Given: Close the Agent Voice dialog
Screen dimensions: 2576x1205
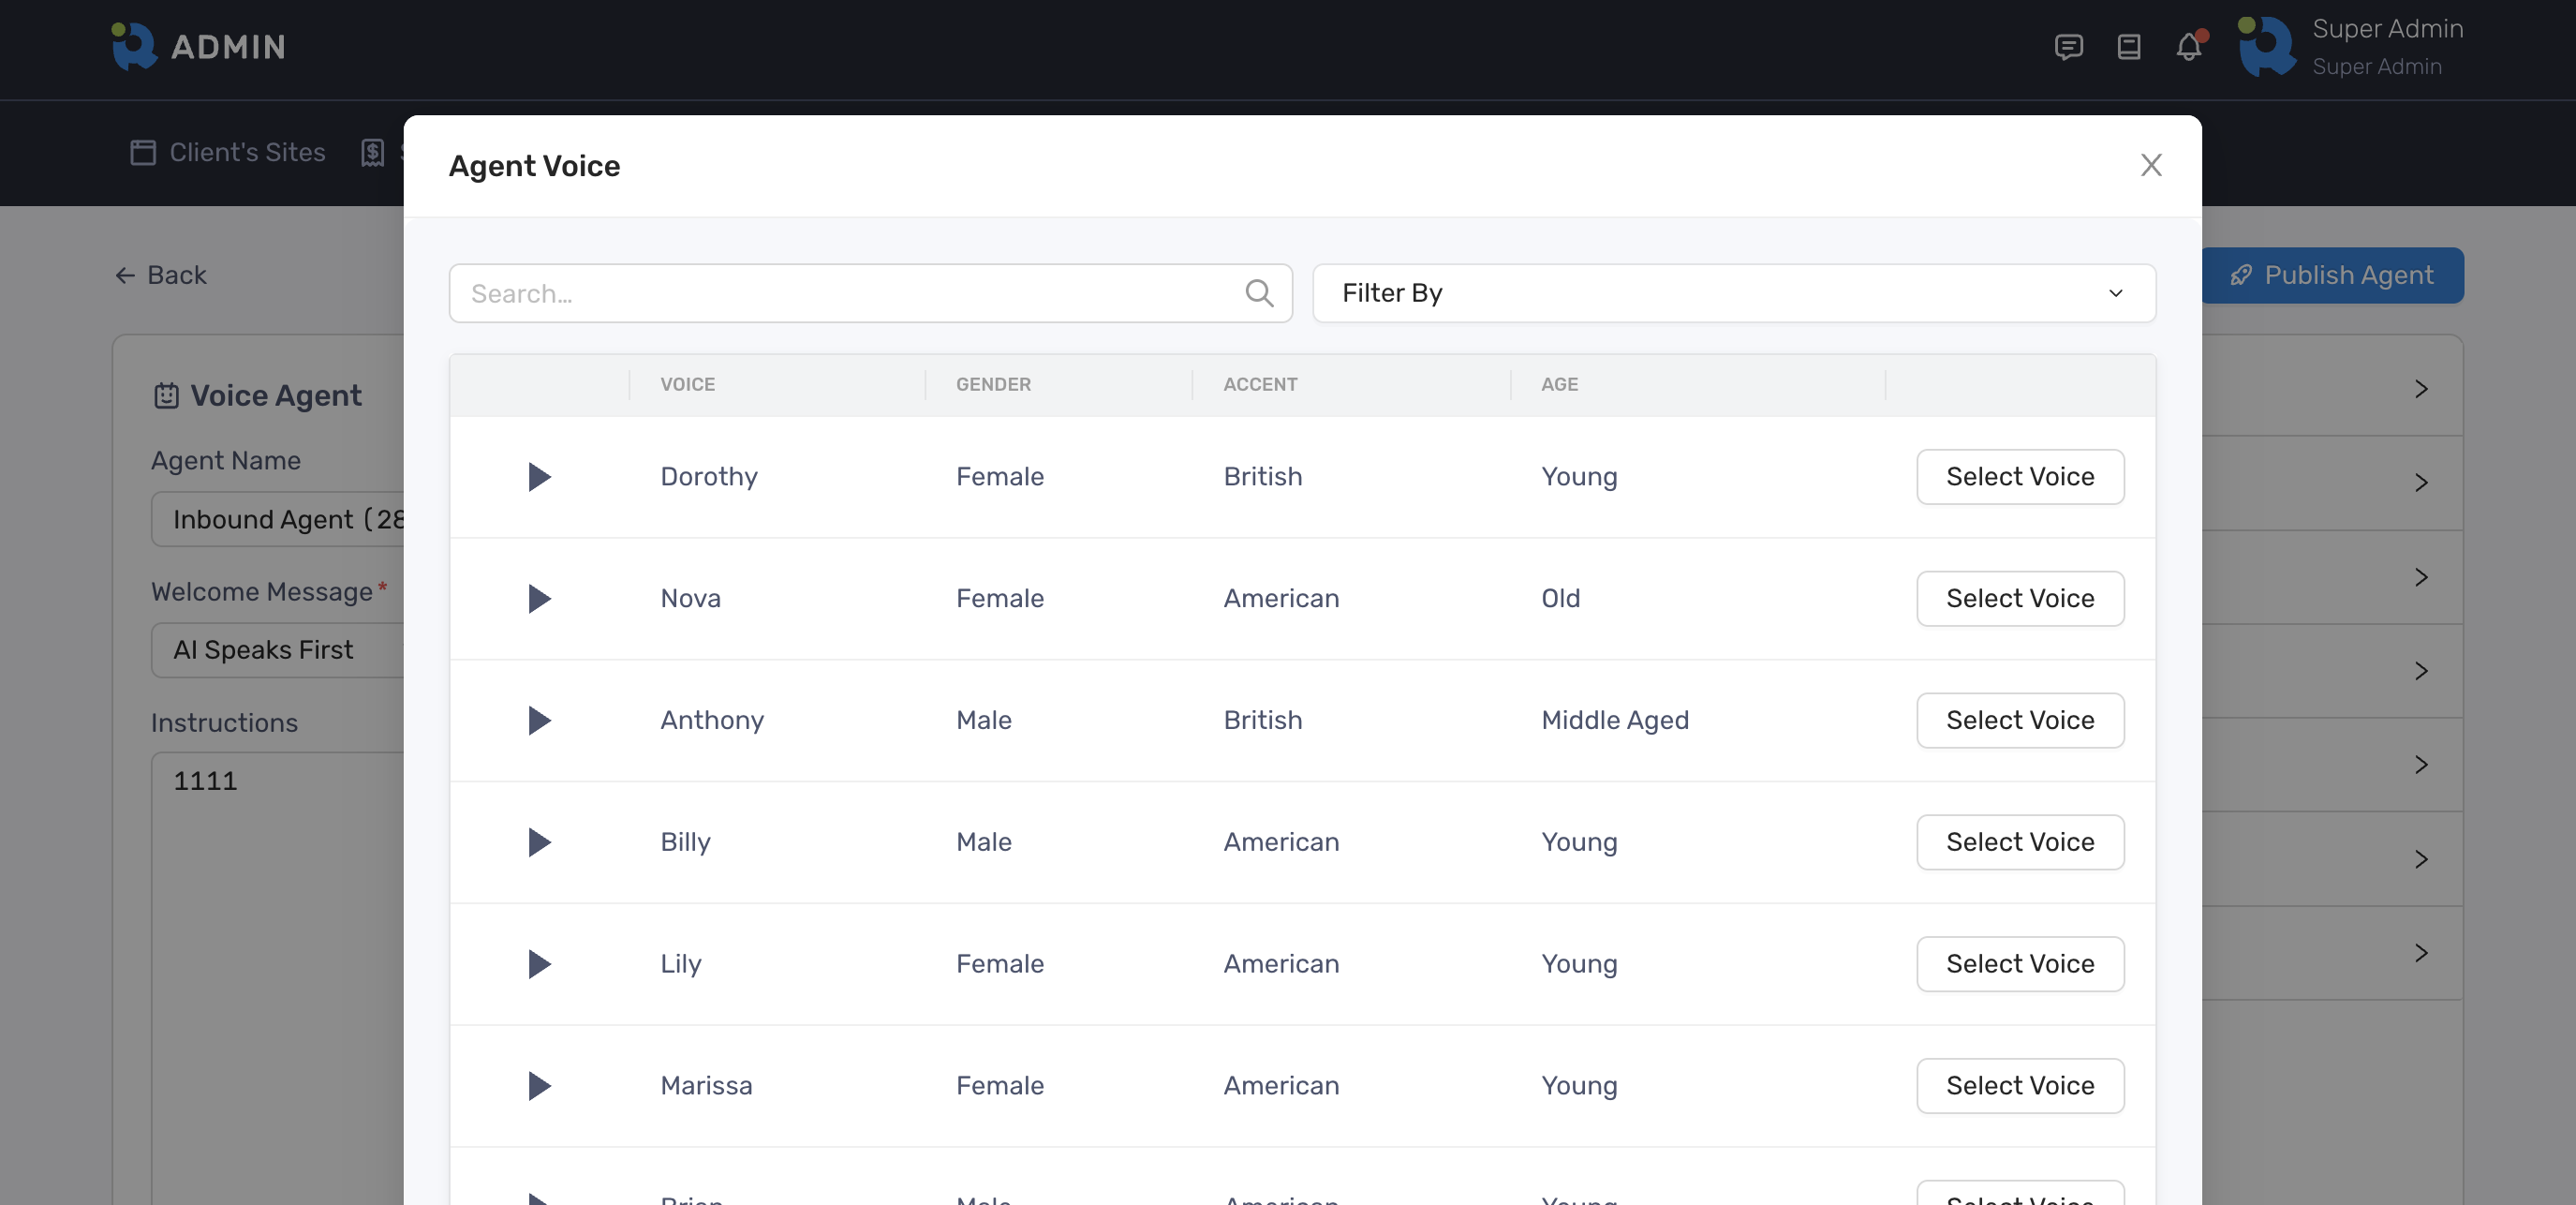Looking at the screenshot, I should [2151, 165].
